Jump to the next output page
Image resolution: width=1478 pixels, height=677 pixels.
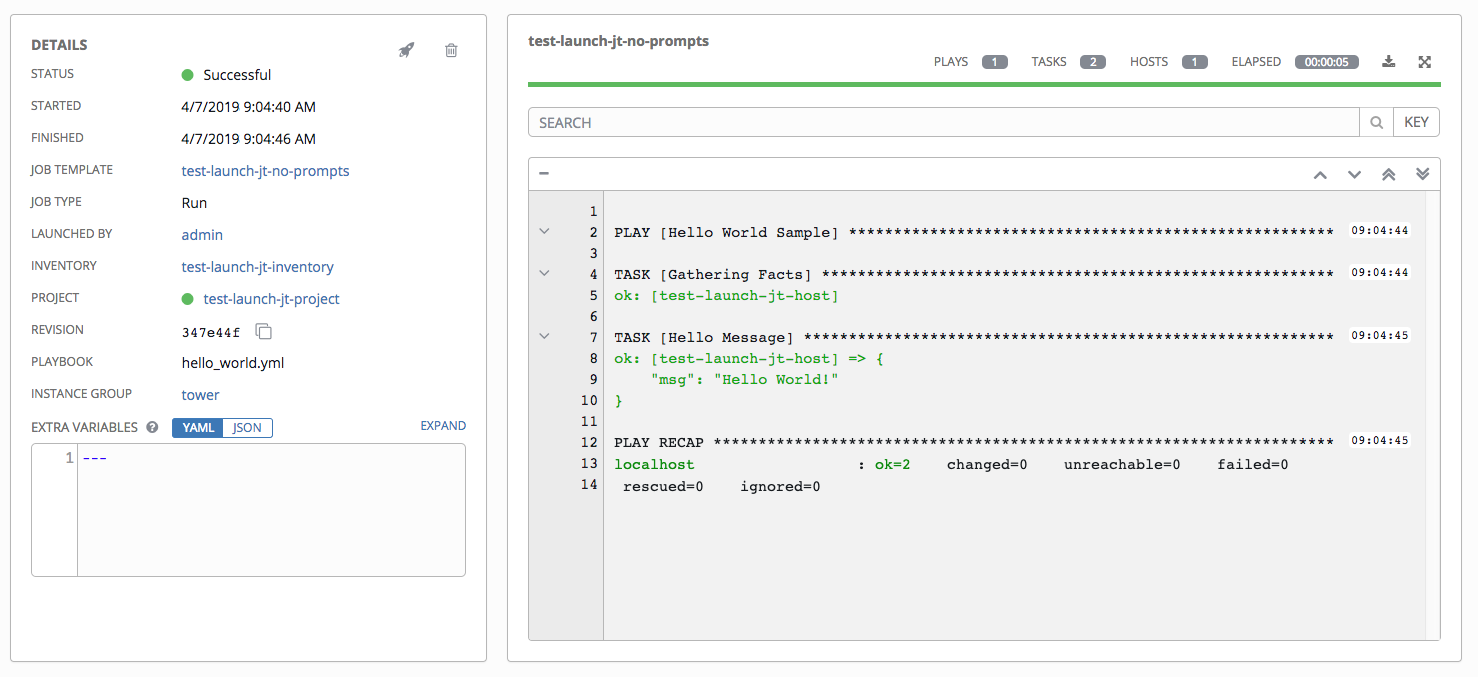tap(1354, 174)
